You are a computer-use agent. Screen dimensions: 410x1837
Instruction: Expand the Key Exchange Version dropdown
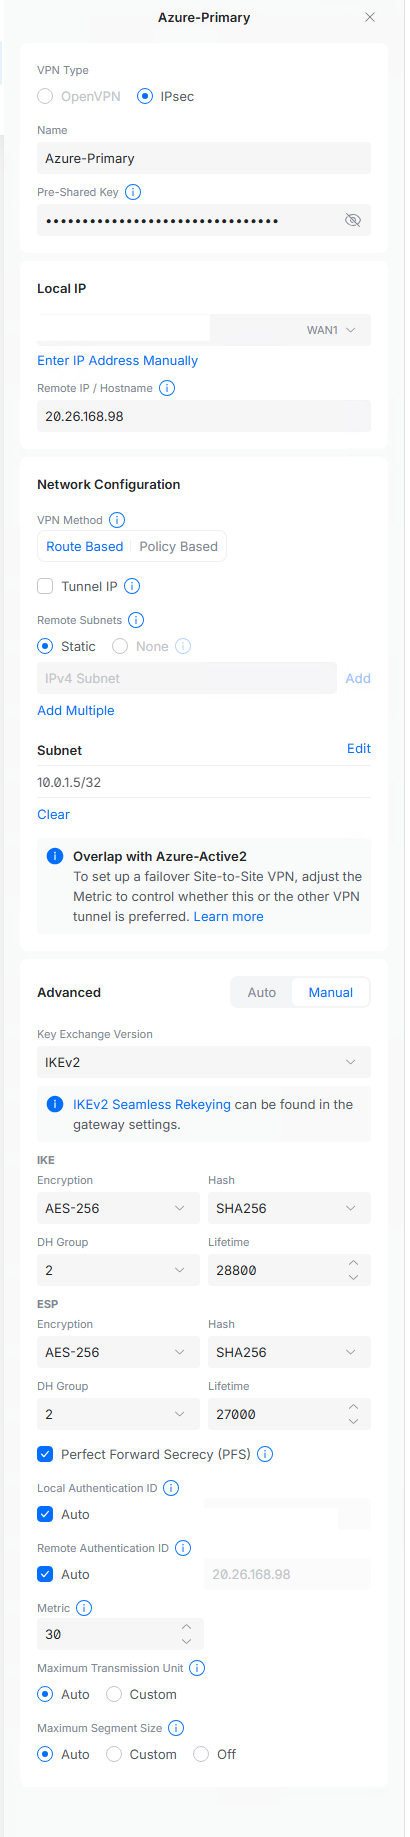204,1062
